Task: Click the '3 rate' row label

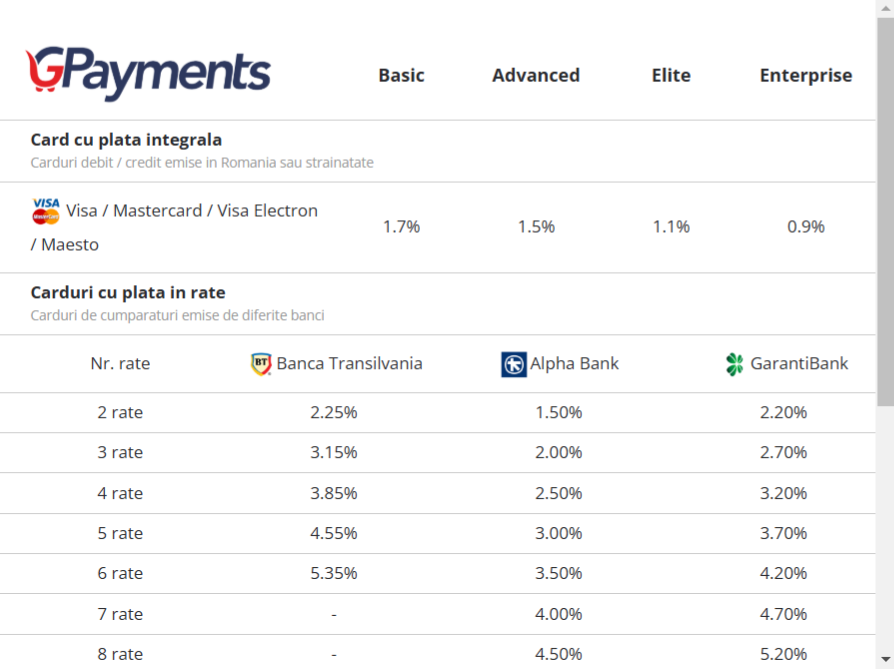Action: point(120,452)
